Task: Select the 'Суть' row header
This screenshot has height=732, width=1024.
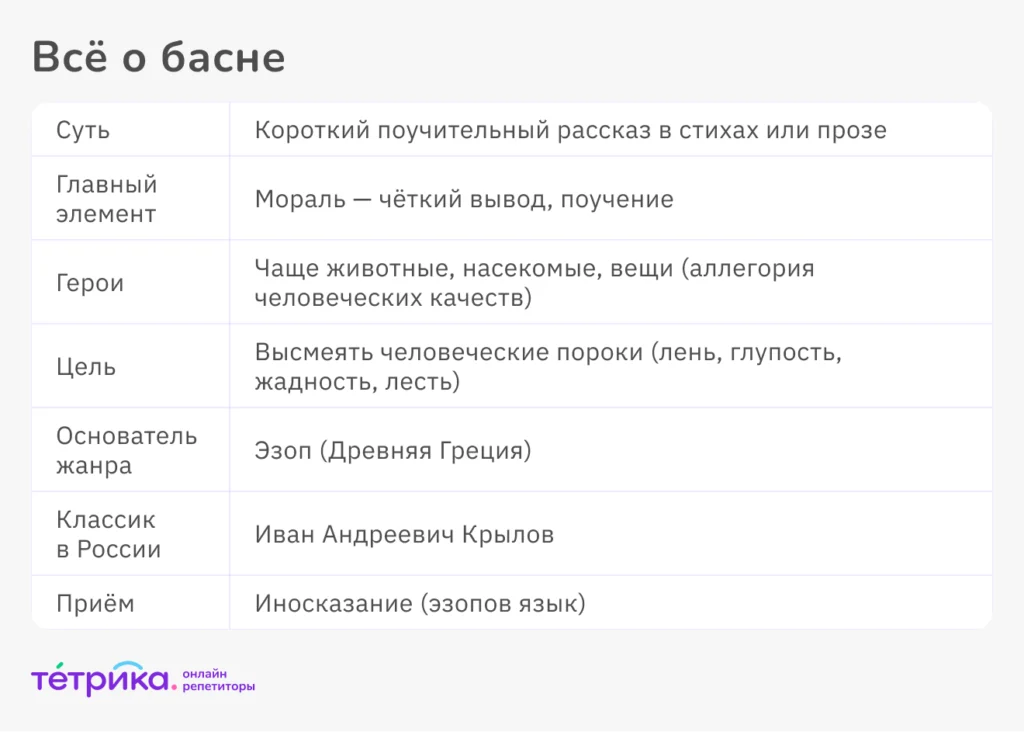Action: click(x=81, y=129)
